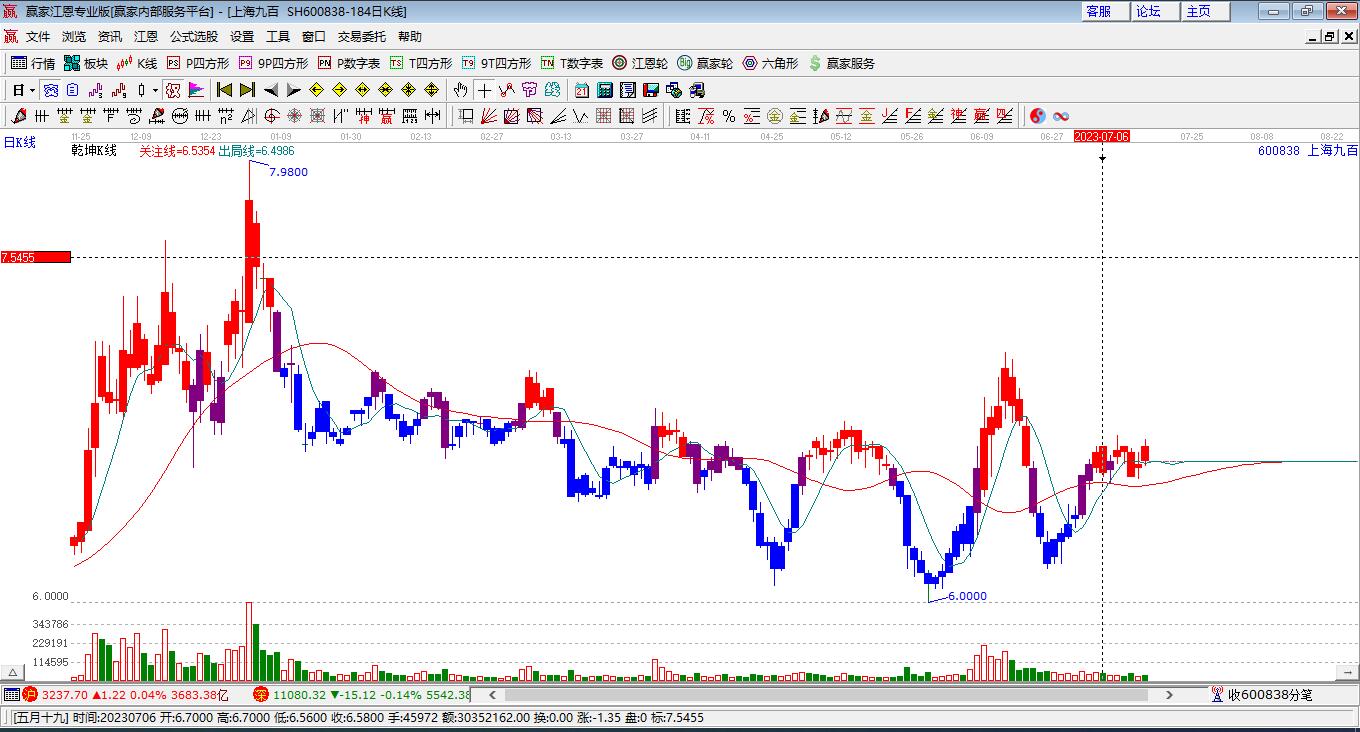The width and height of the screenshot is (1360, 732).
Task: Open the 工具 menu
Action: click(x=278, y=37)
